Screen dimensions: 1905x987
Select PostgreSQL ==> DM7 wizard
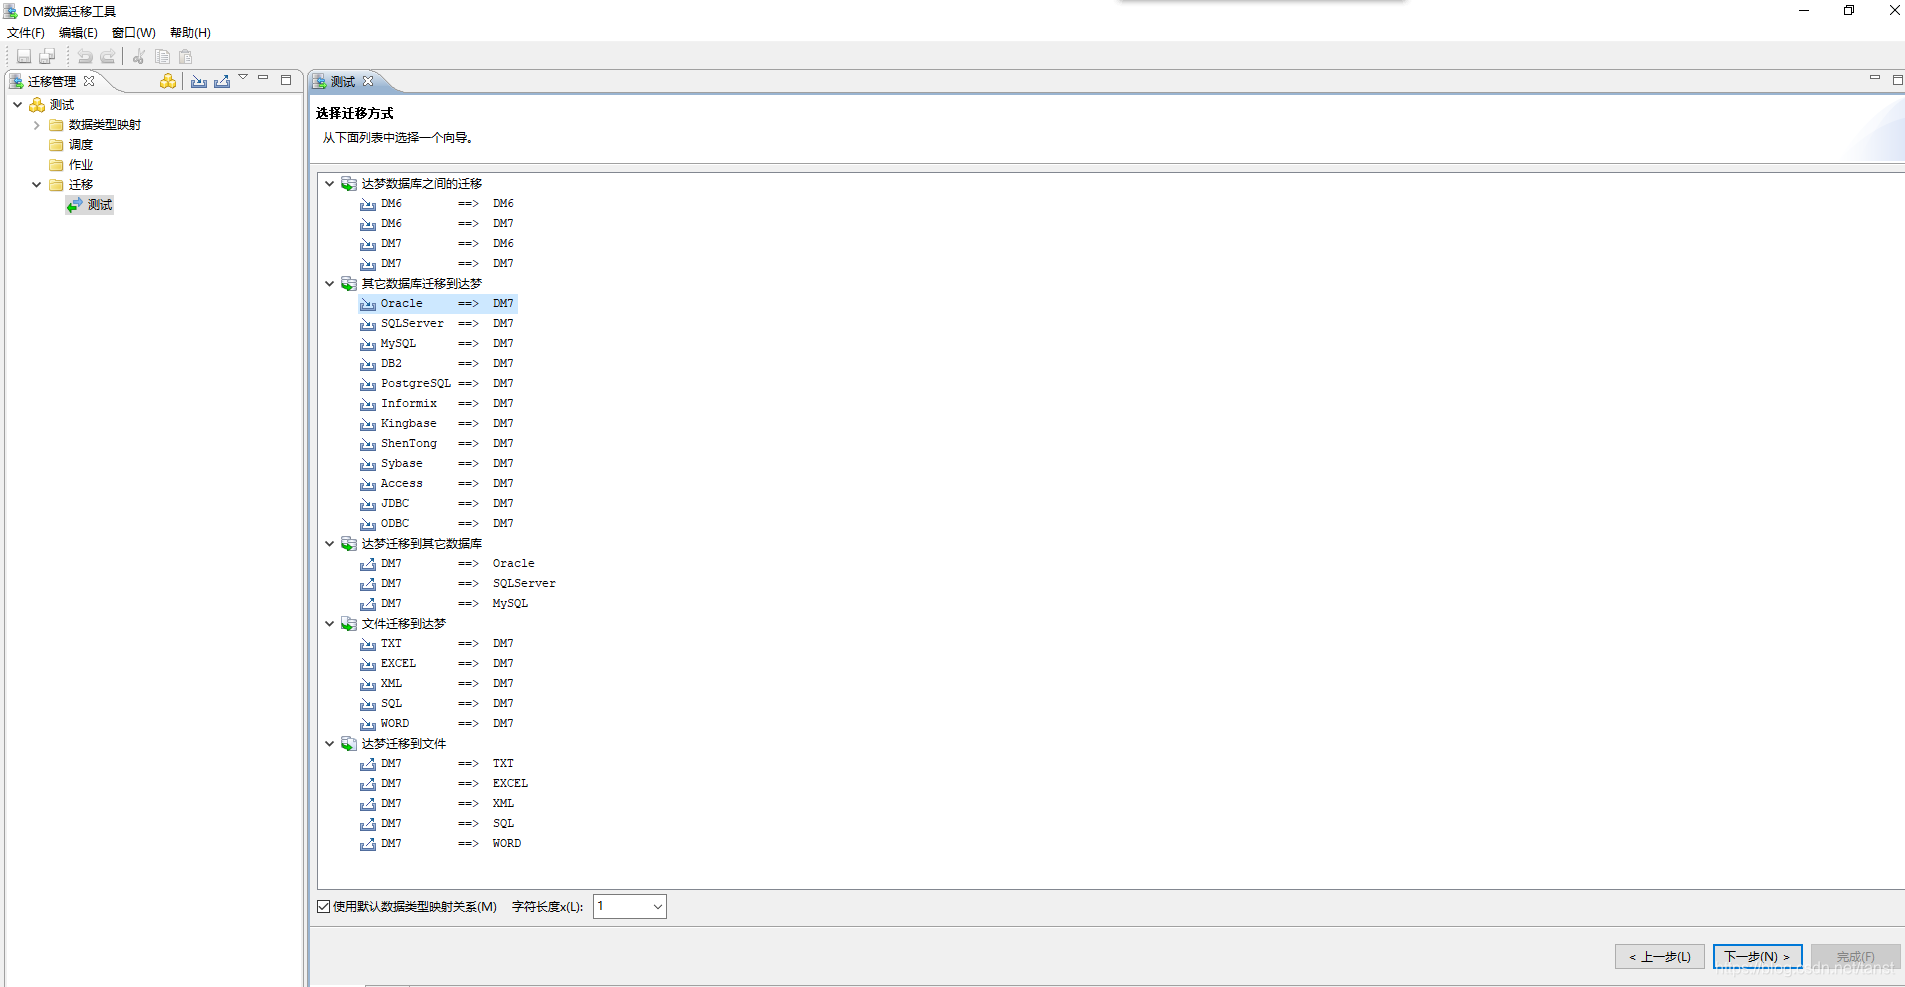tap(438, 384)
